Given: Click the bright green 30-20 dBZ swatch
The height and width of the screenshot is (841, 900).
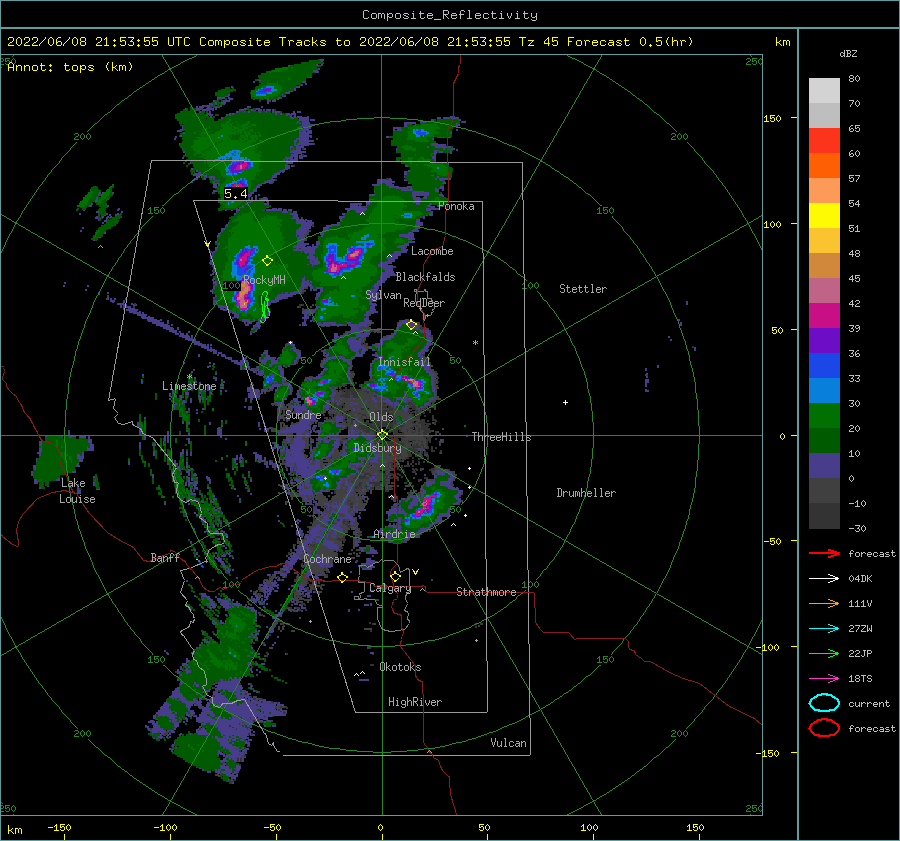Looking at the screenshot, I should coord(824,416).
